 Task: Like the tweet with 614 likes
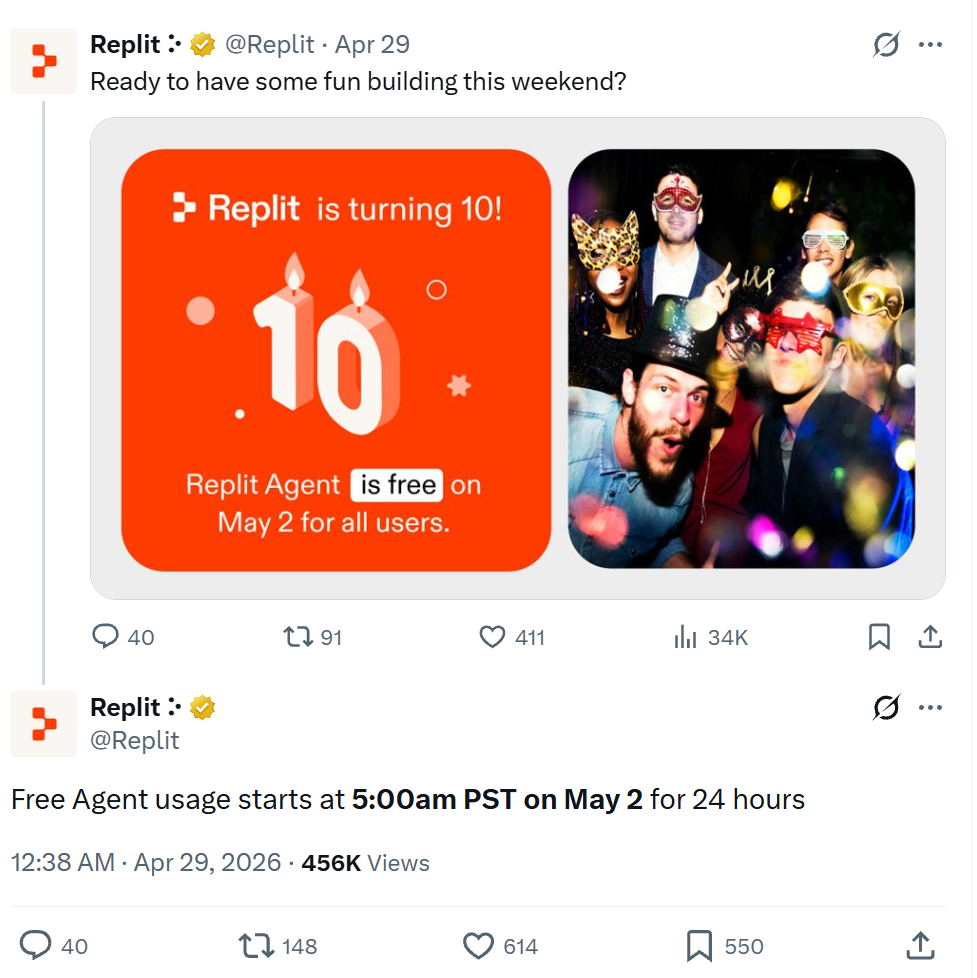[x=480, y=946]
